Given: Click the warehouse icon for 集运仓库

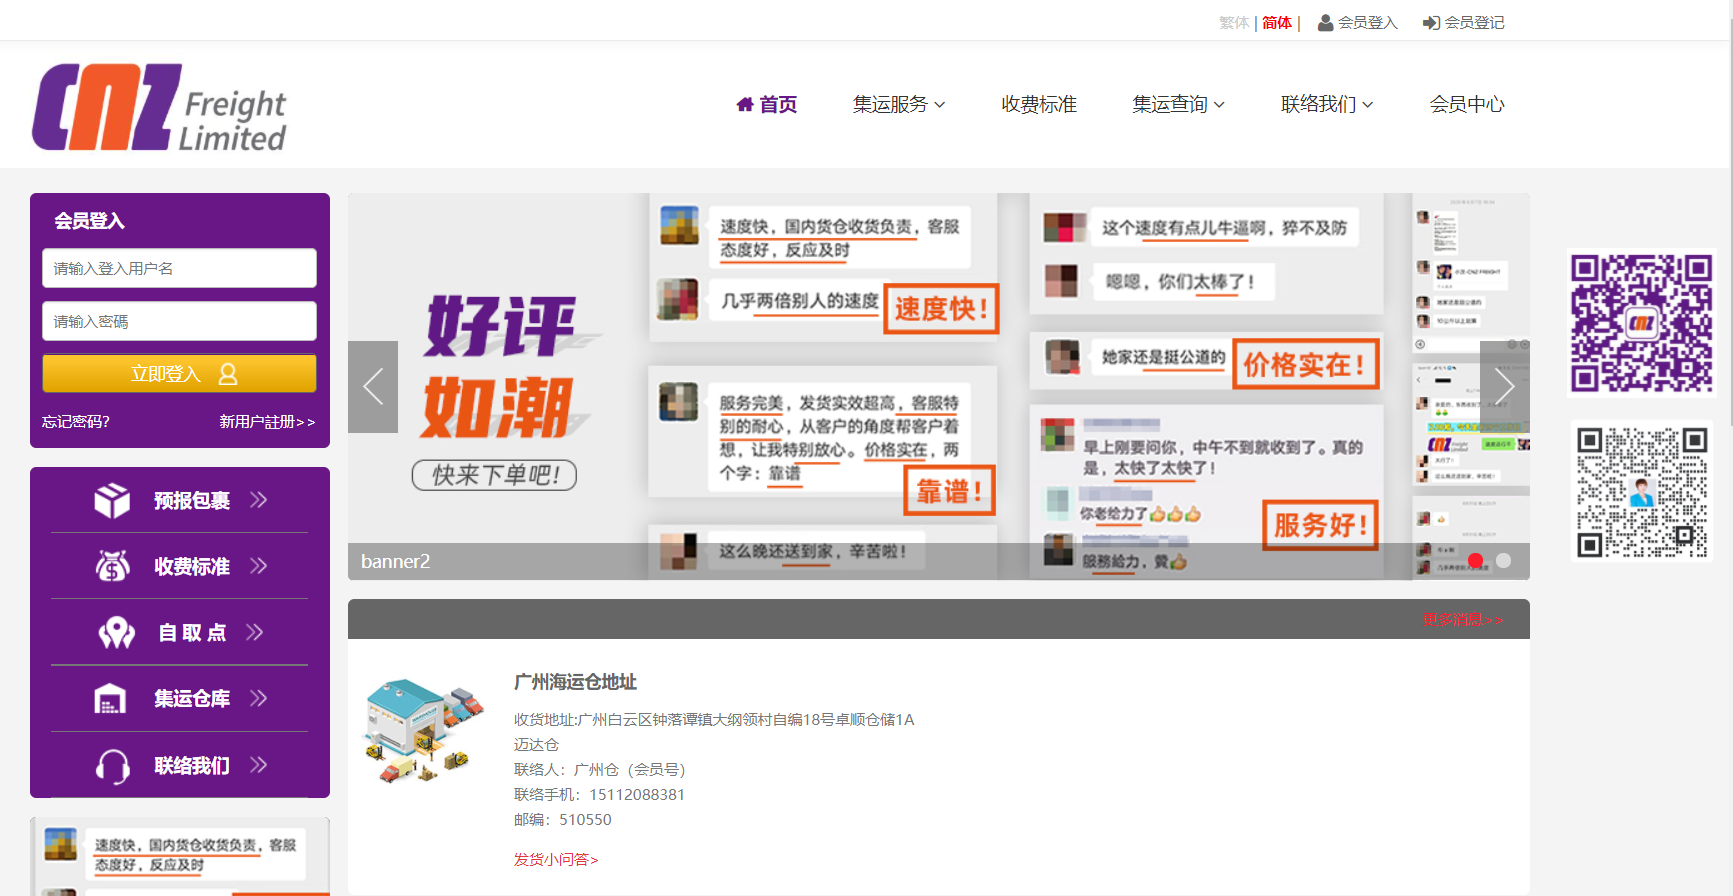Looking at the screenshot, I should [x=110, y=698].
